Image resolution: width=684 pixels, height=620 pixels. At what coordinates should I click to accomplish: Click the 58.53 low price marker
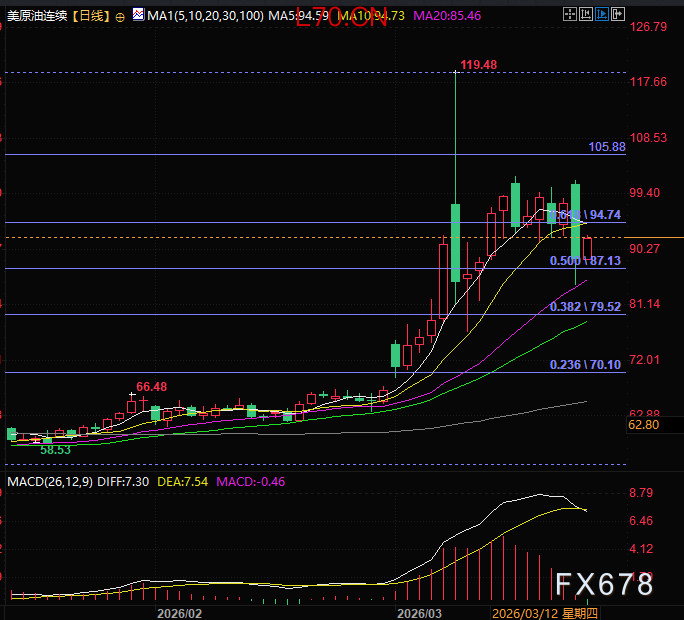point(55,451)
